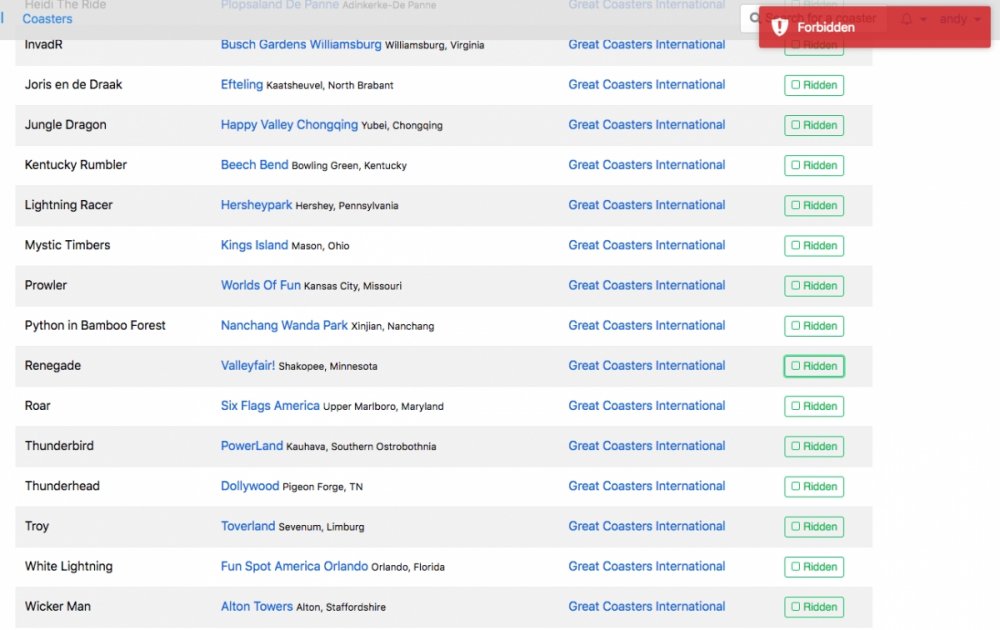Go to Hersheypark page
The image size is (1000, 630).
tap(256, 205)
